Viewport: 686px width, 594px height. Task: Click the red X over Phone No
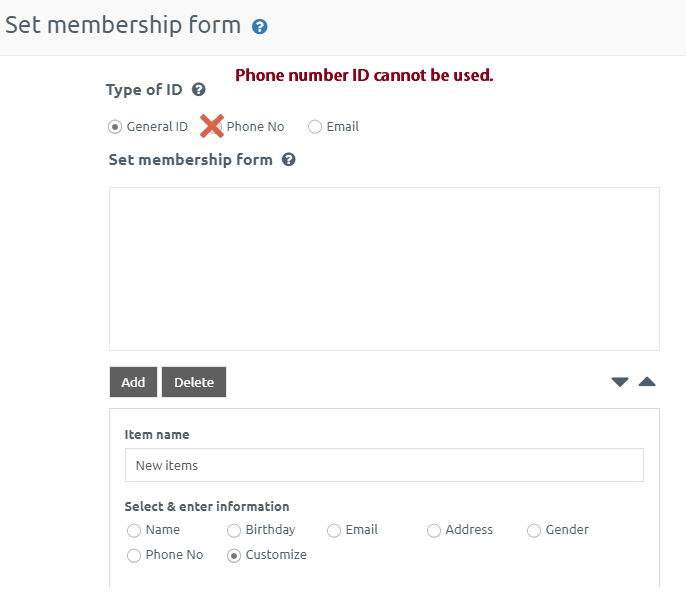211,126
